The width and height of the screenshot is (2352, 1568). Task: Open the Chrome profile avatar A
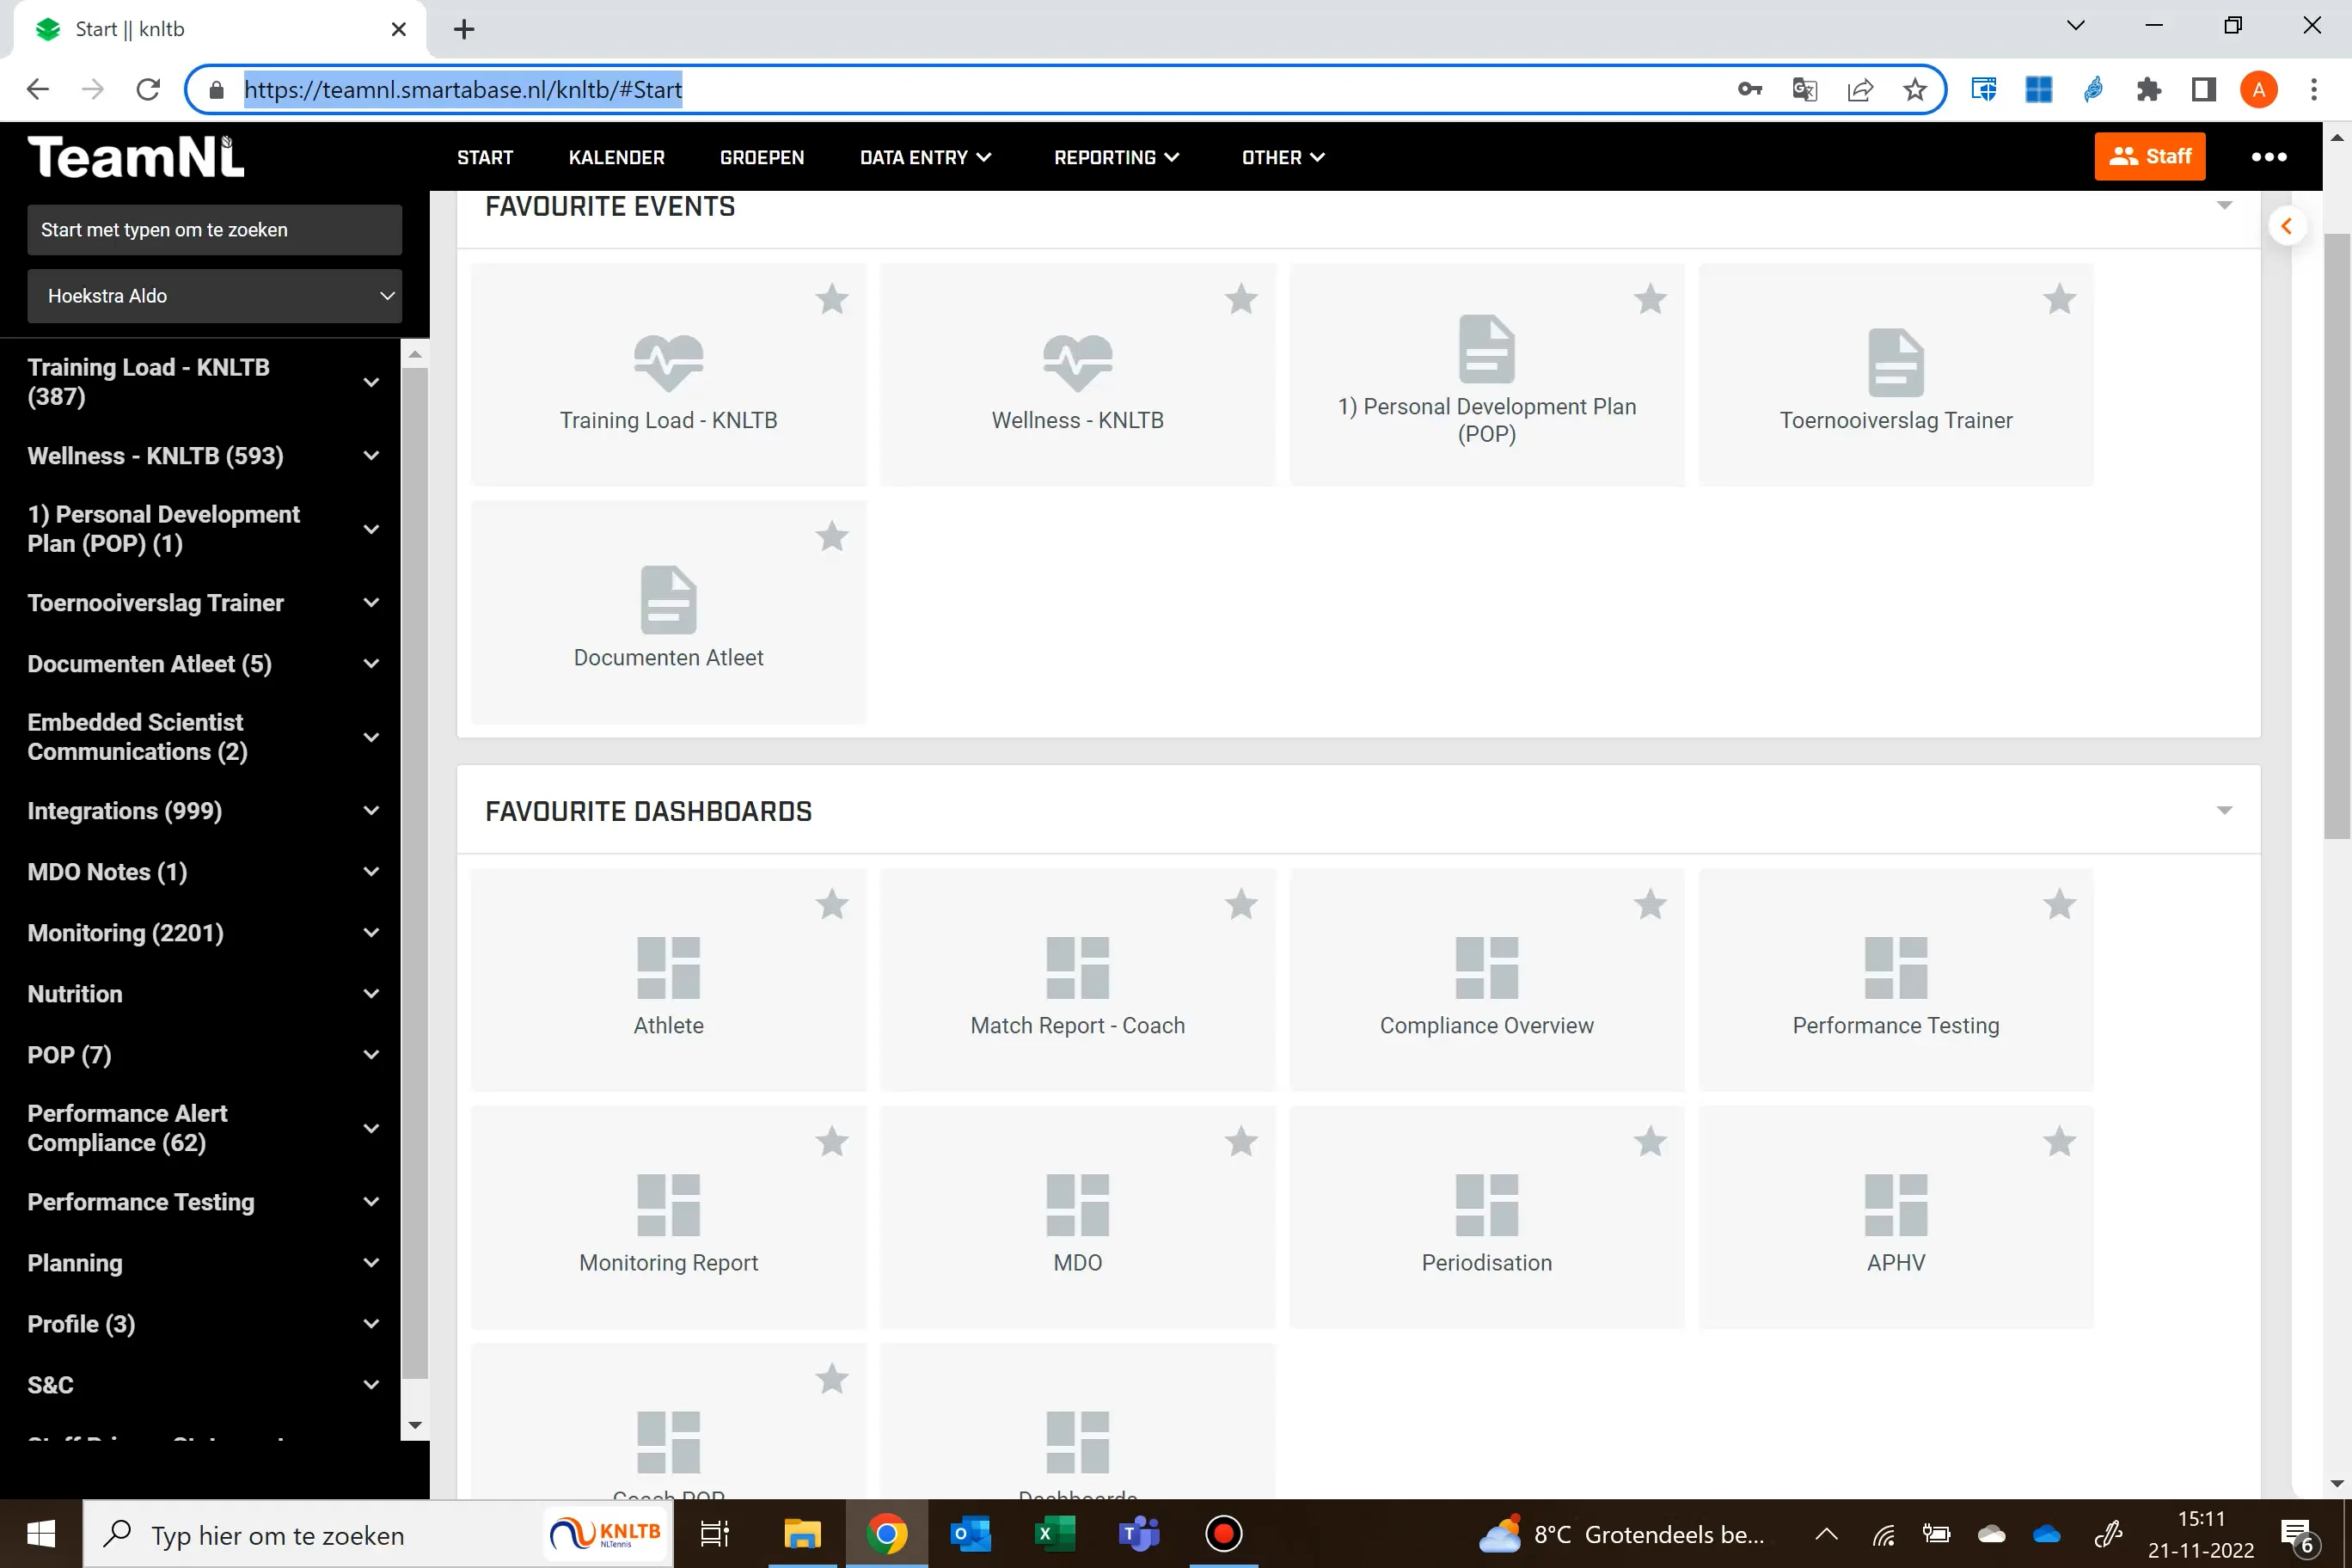tap(2258, 89)
